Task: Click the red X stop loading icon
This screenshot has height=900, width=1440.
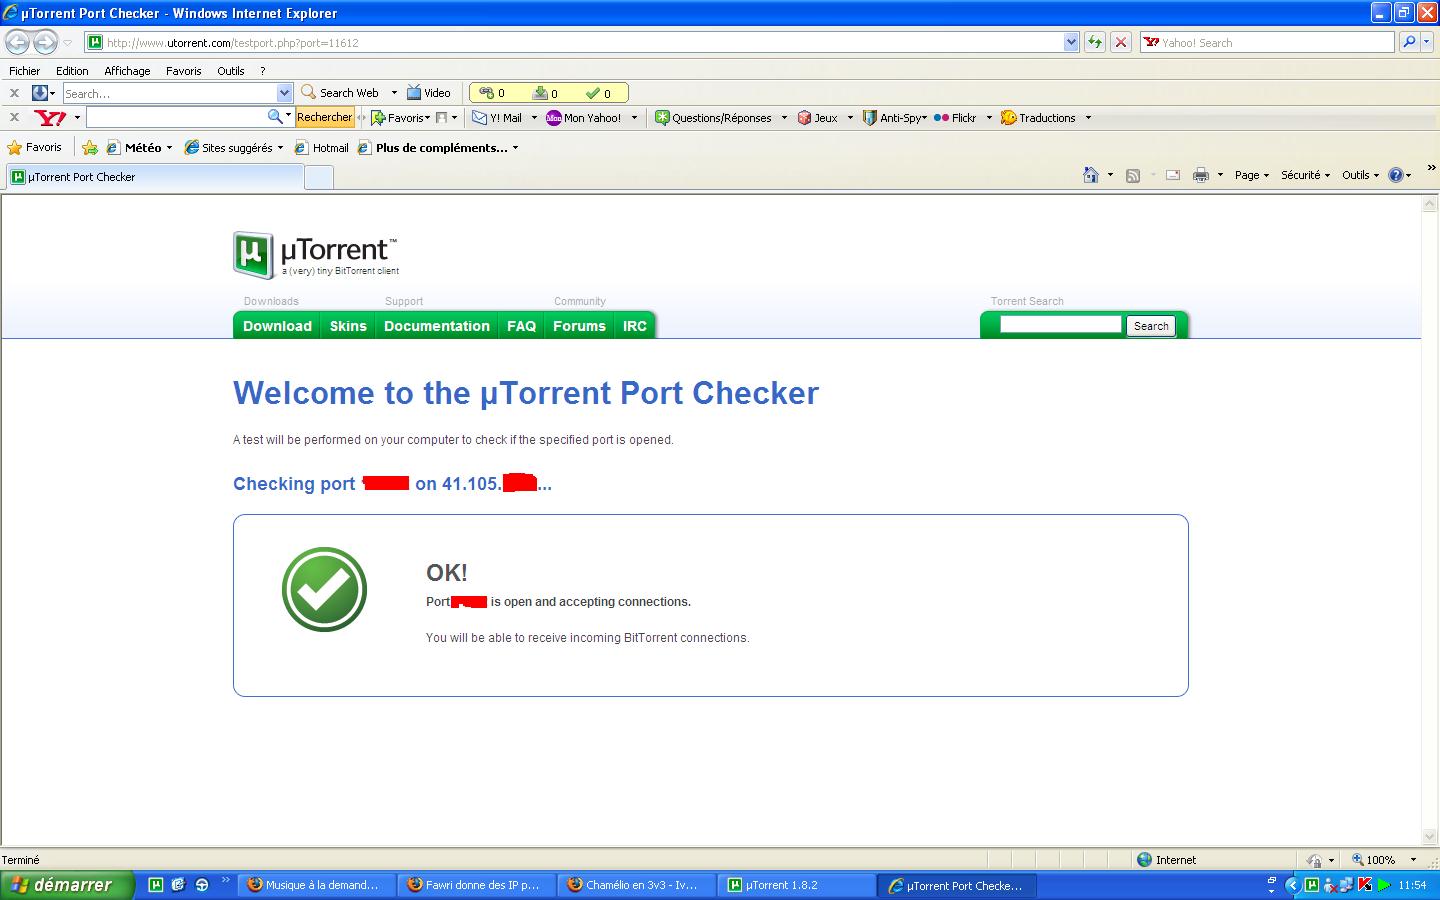Action: pos(1121,42)
